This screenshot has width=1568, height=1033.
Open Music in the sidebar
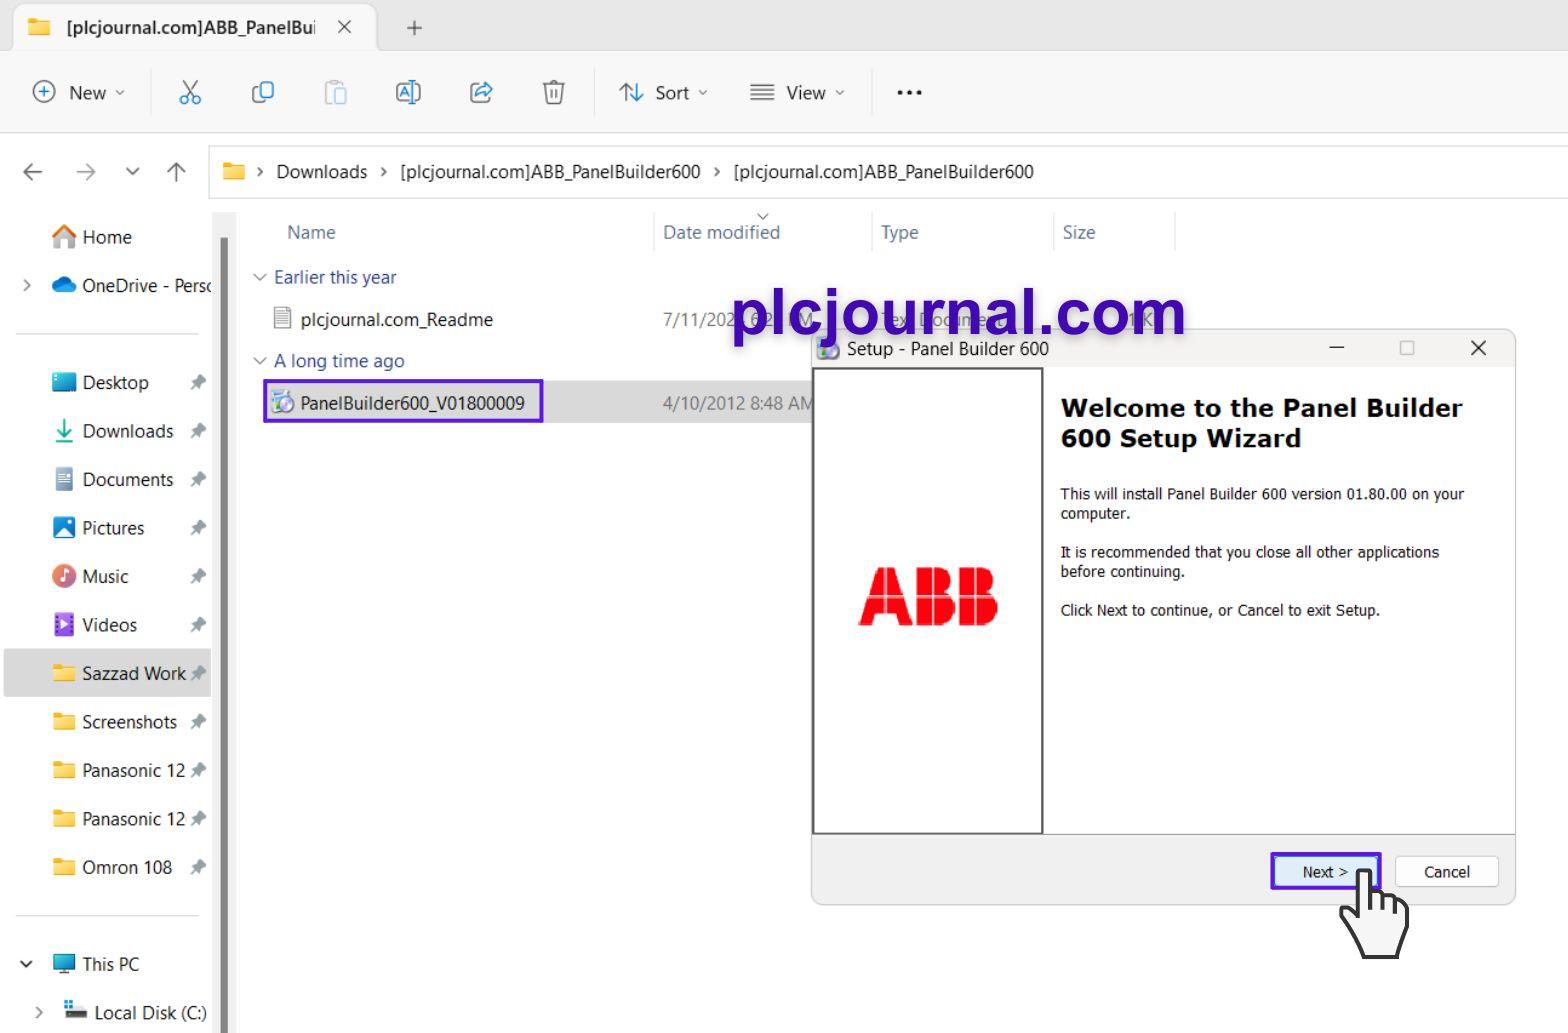(x=105, y=576)
